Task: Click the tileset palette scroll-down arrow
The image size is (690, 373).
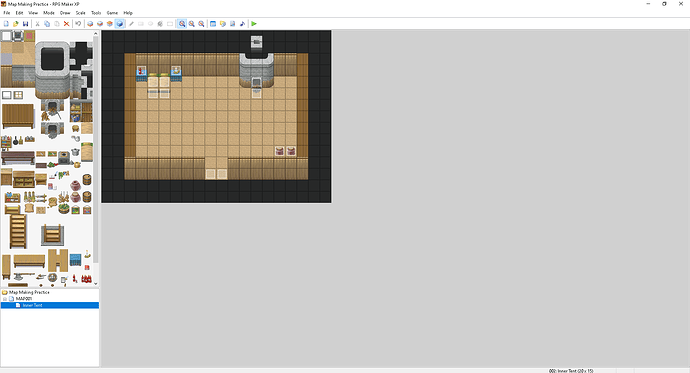Action: tap(96, 284)
